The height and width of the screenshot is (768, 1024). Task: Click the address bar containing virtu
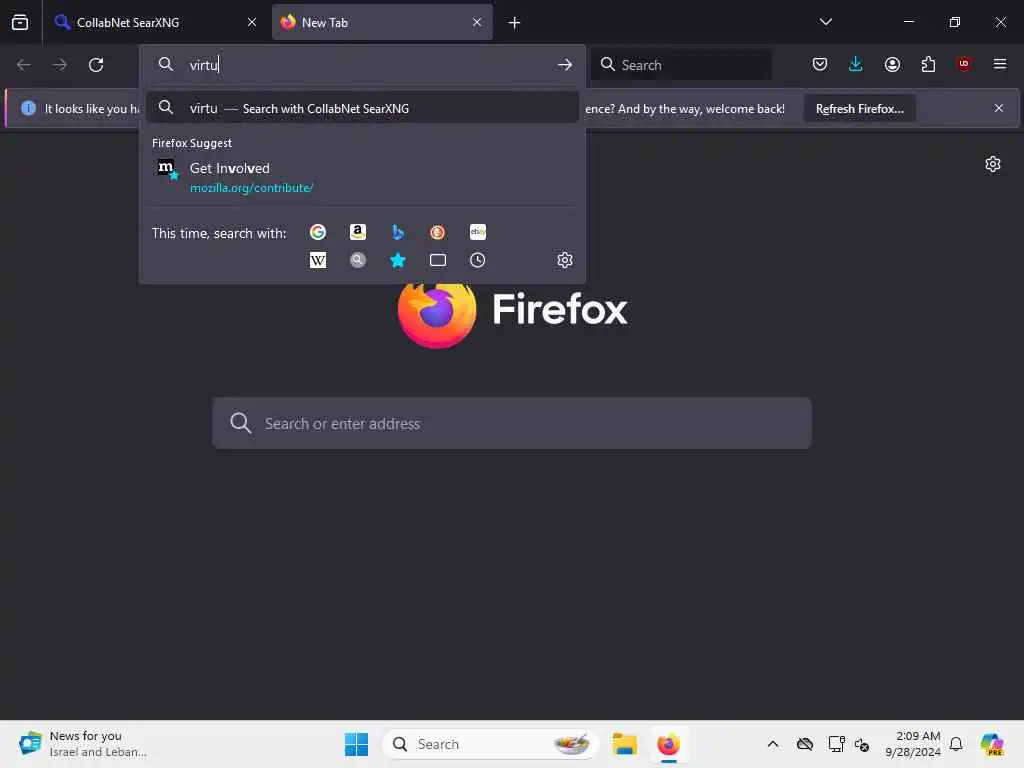point(362,65)
